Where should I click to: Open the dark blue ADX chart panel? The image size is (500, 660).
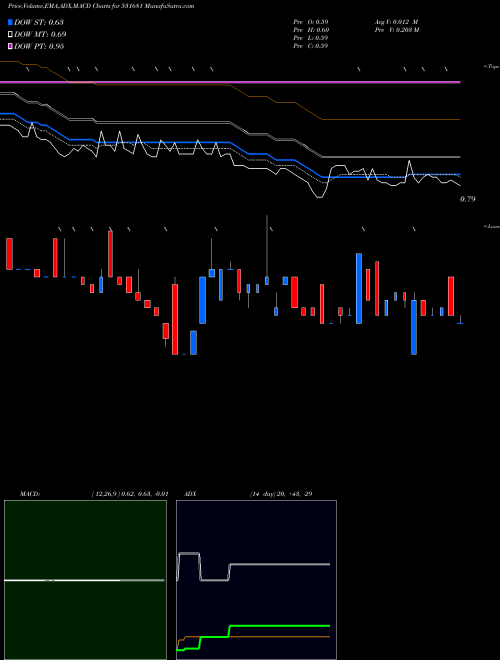pos(256,580)
